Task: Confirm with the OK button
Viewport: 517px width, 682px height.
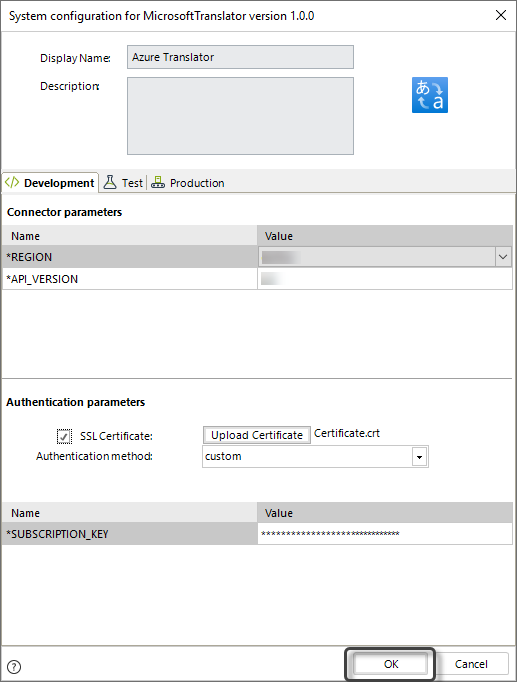Action: coord(390,664)
